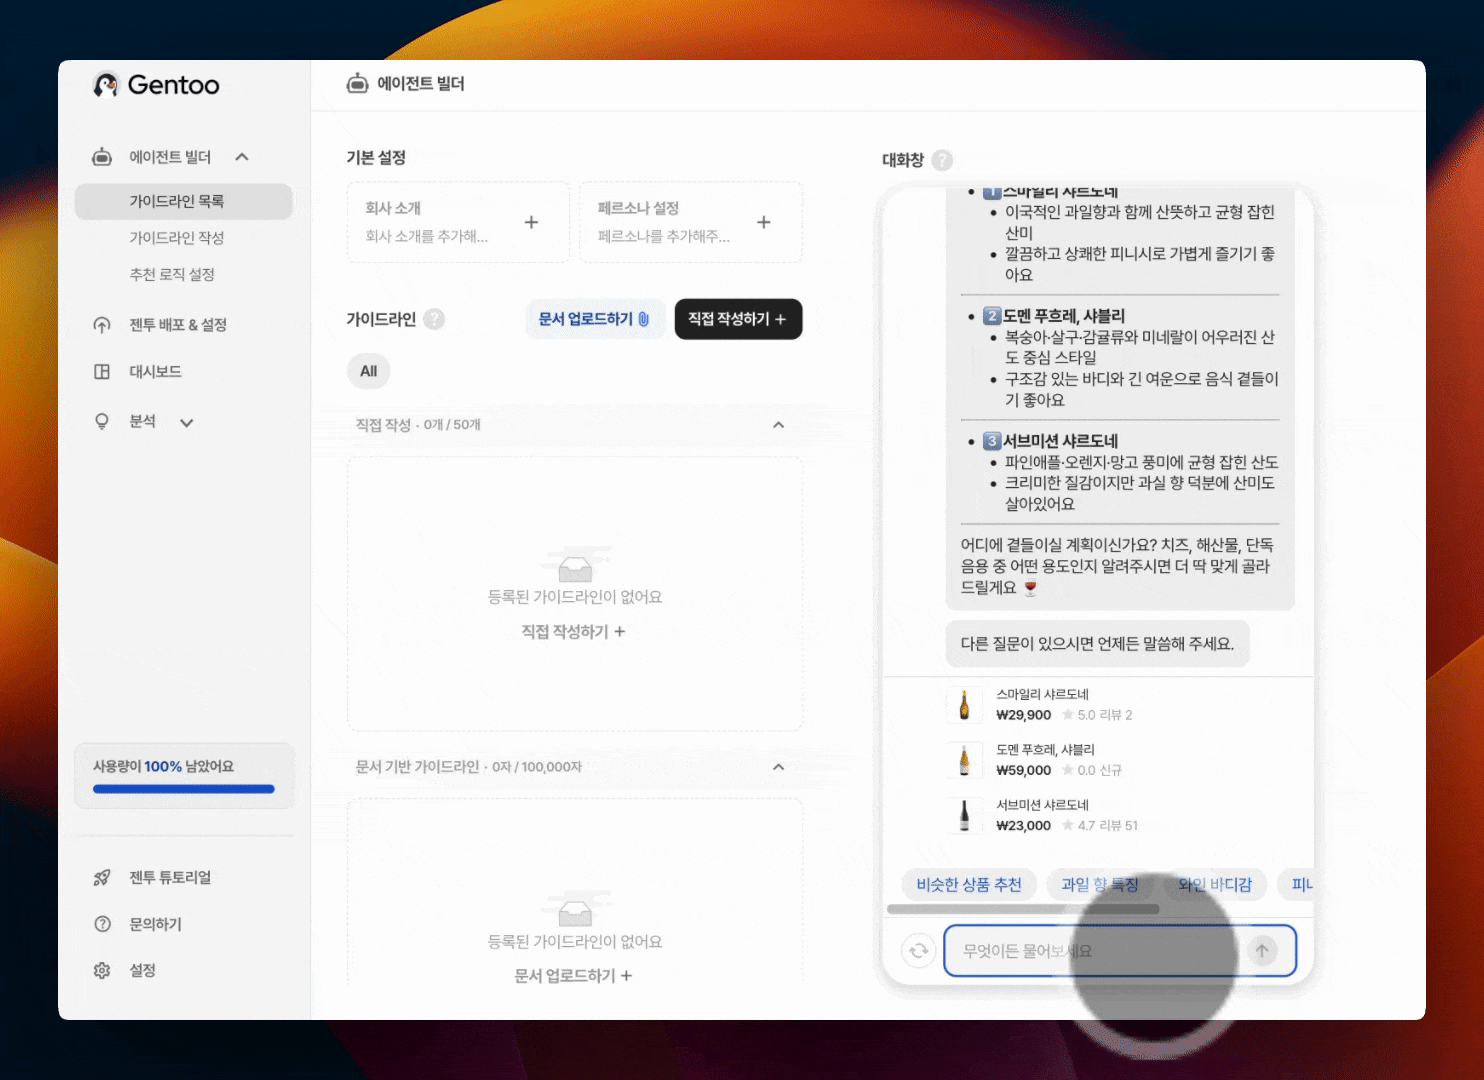Click the help icon beside 가이드라인 heading
Screen dimensions: 1484x1080
(x=434, y=319)
